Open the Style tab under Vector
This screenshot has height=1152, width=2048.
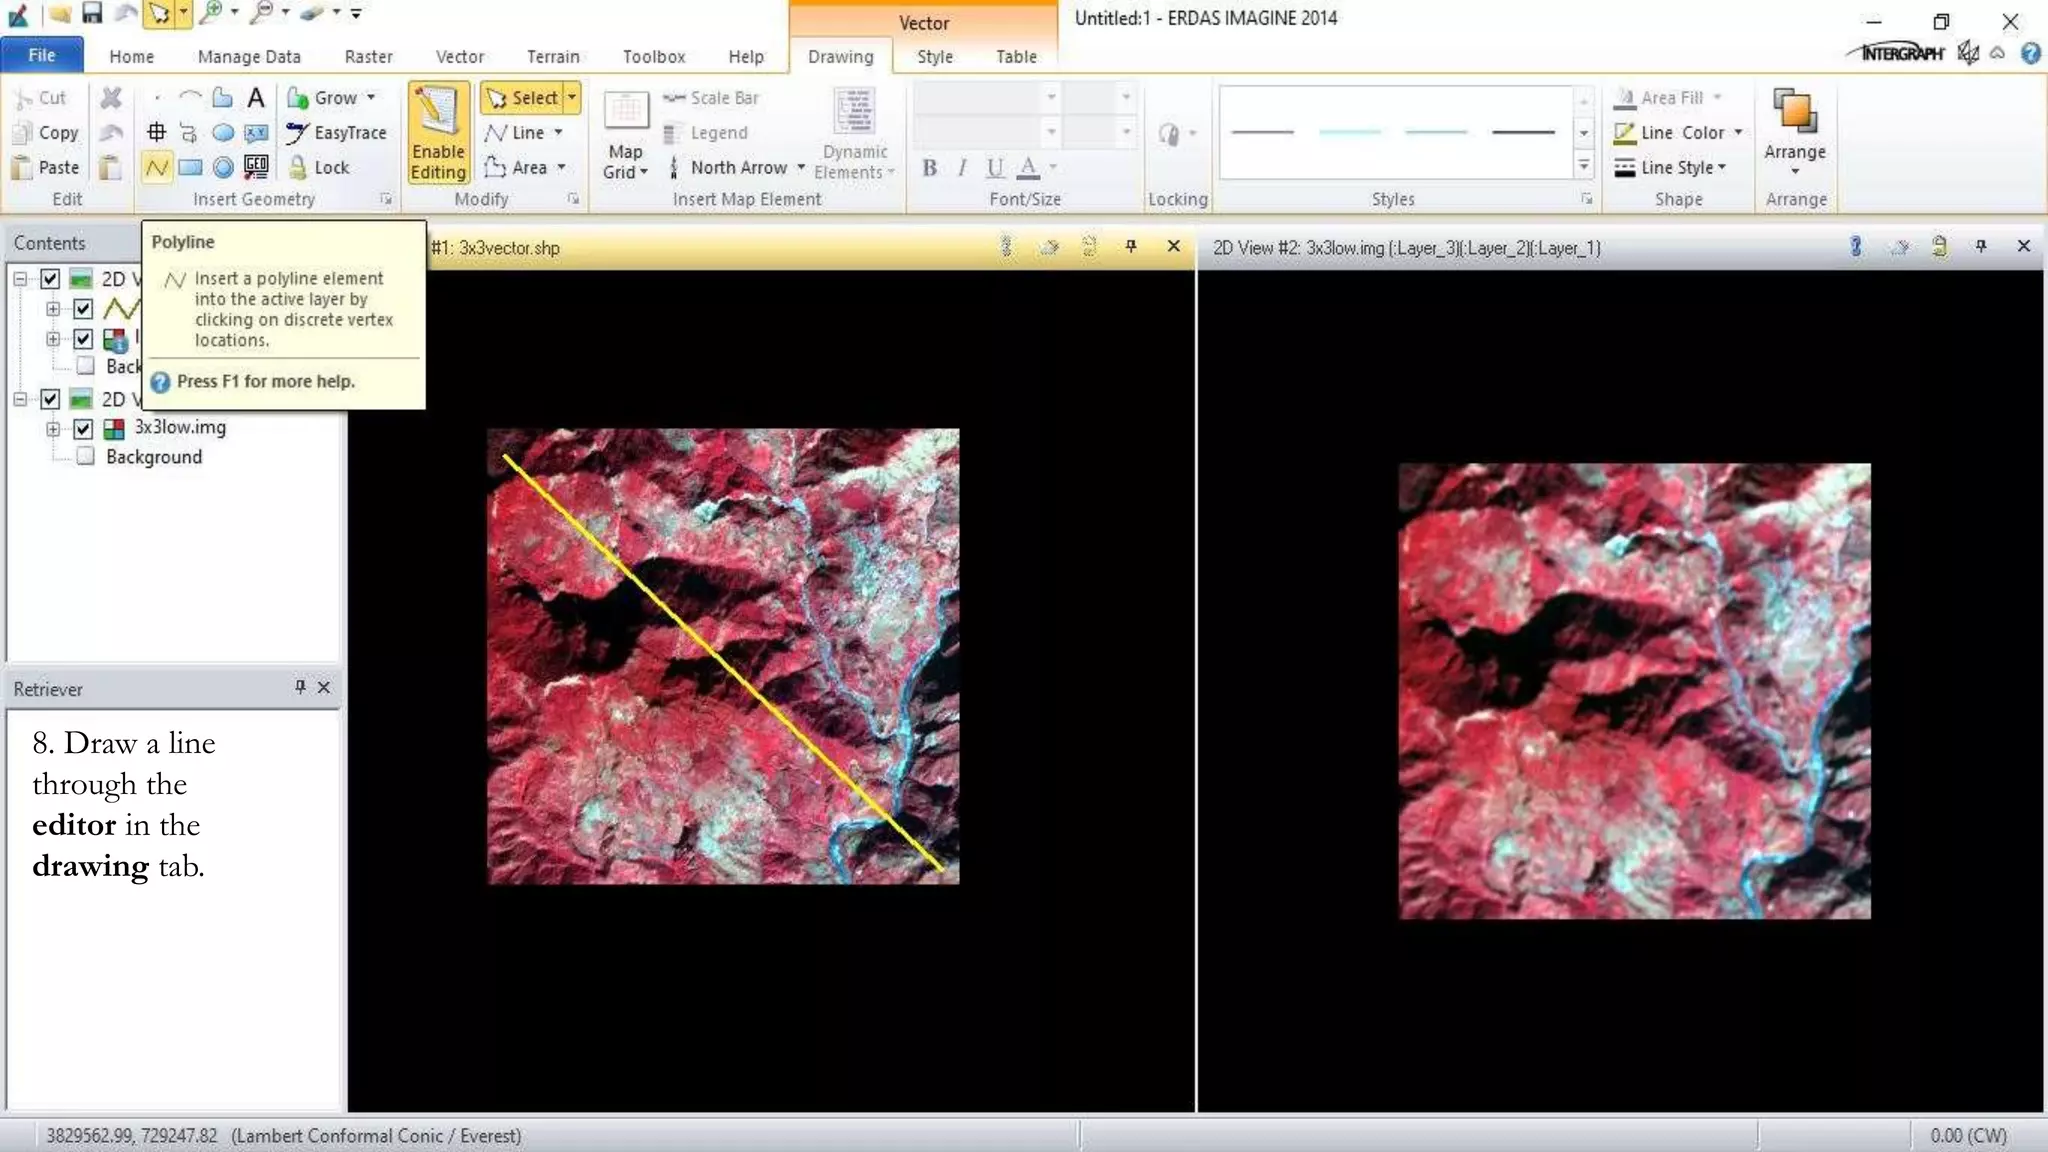click(935, 57)
